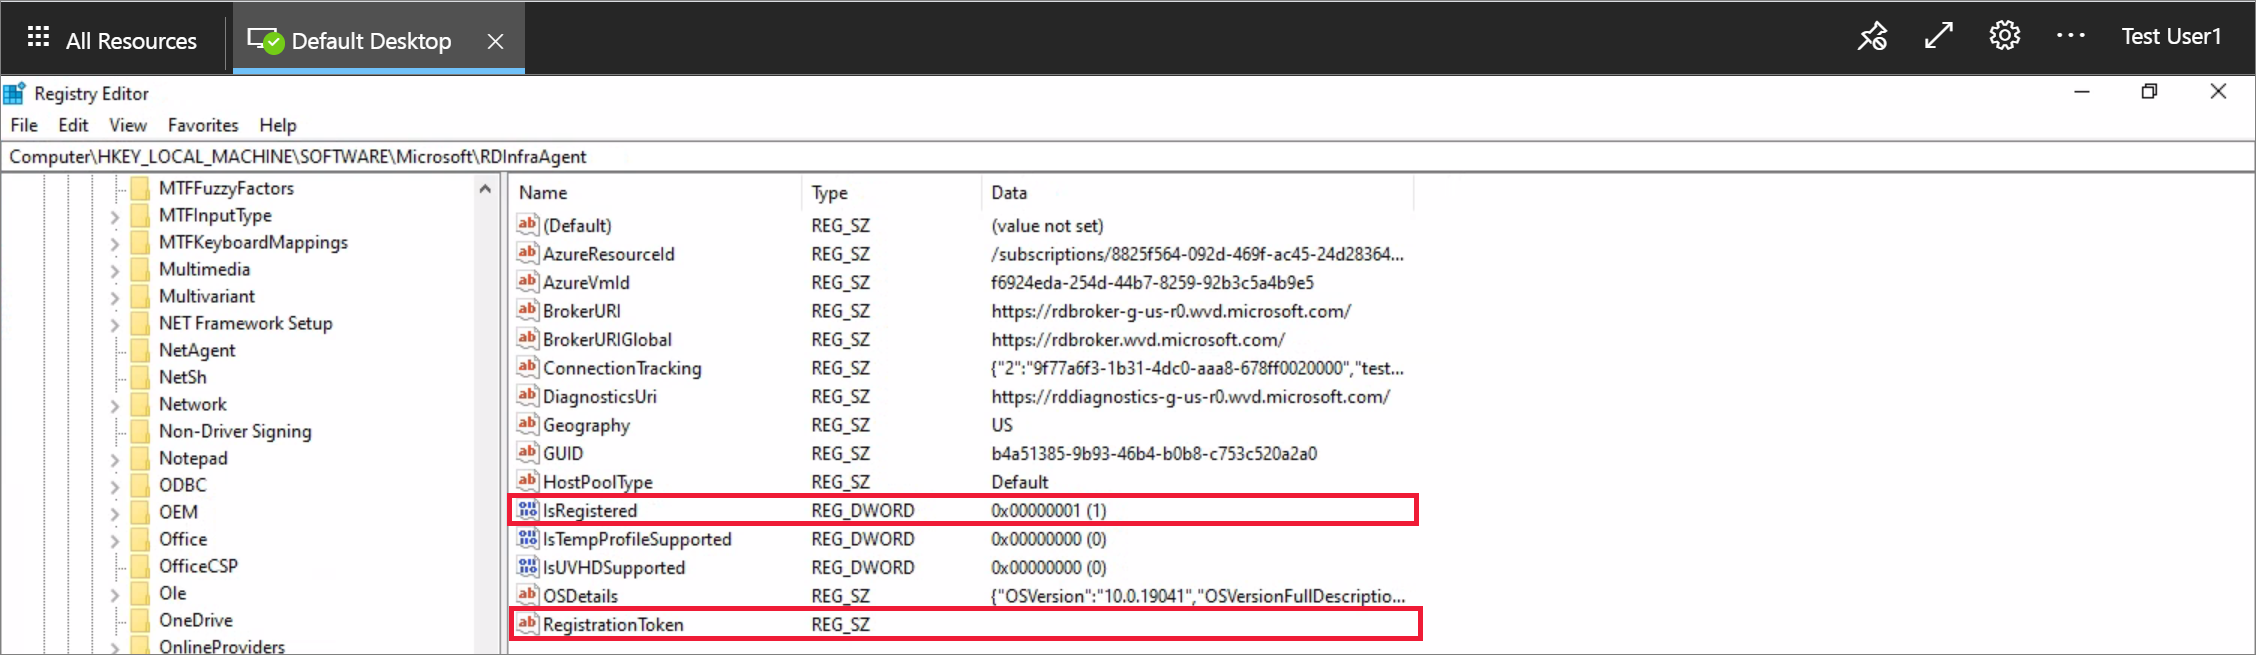Viewport: 2256px width, 655px height.
Task: Select the IsUVHDSupported DWORD value icon
Action: 527,567
